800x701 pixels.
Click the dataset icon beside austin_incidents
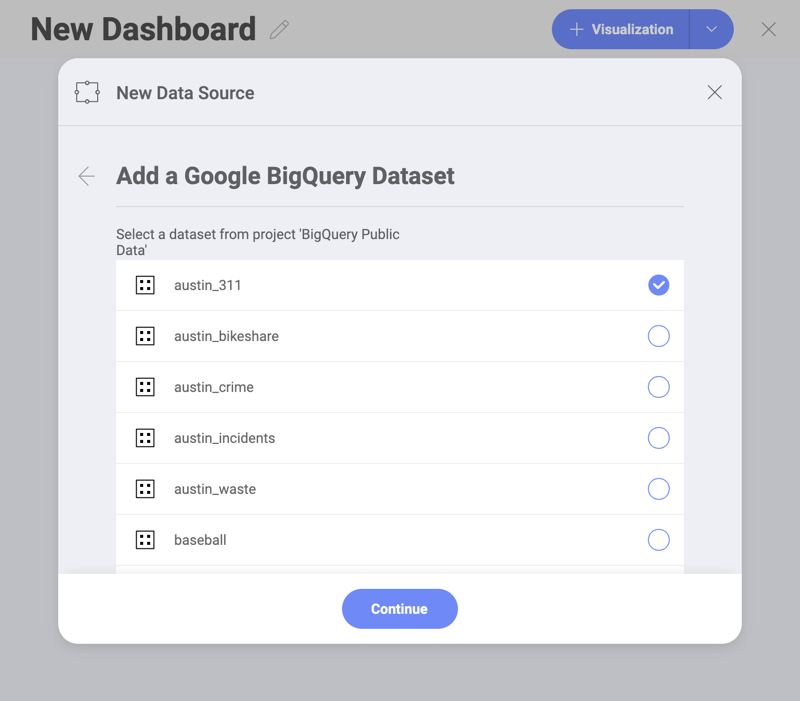pos(145,438)
